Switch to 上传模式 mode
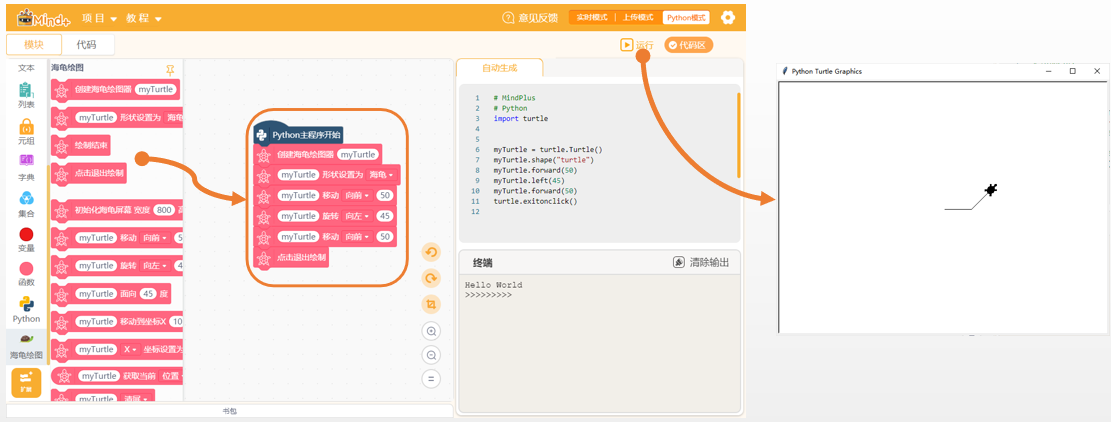The width and height of the screenshot is (1111, 422). (638, 18)
